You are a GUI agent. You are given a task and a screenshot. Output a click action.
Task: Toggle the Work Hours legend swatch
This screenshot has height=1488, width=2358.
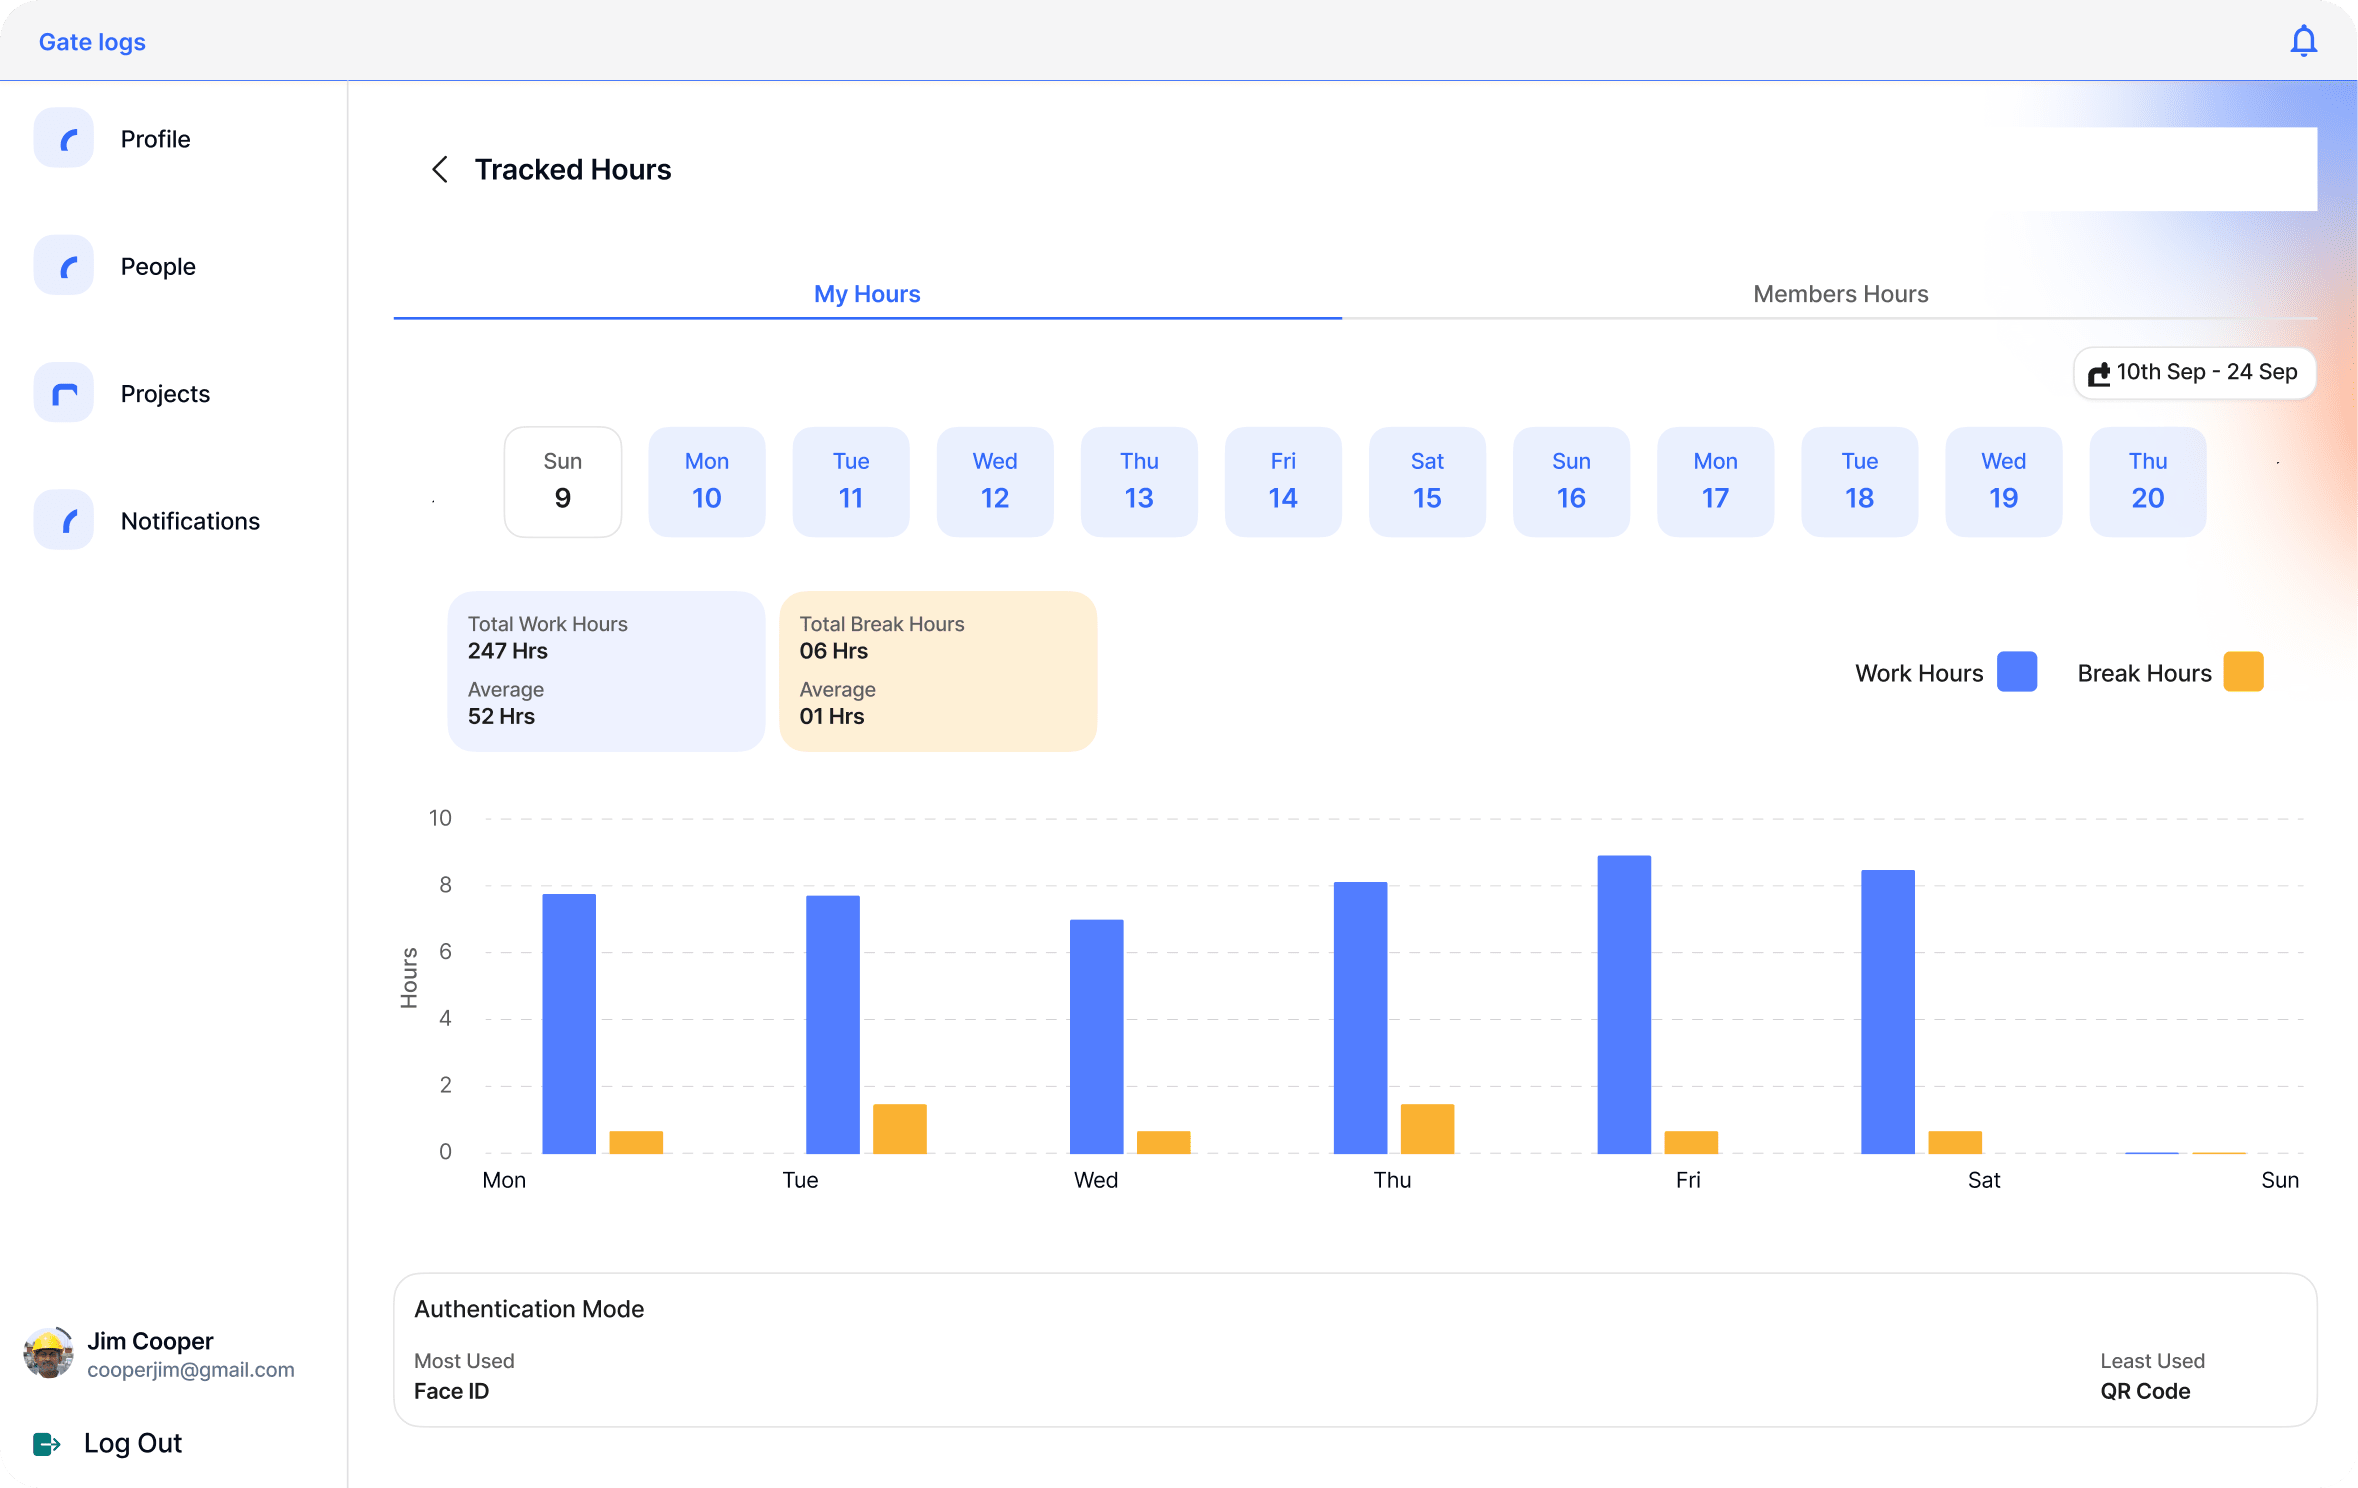tap(2017, 672)
